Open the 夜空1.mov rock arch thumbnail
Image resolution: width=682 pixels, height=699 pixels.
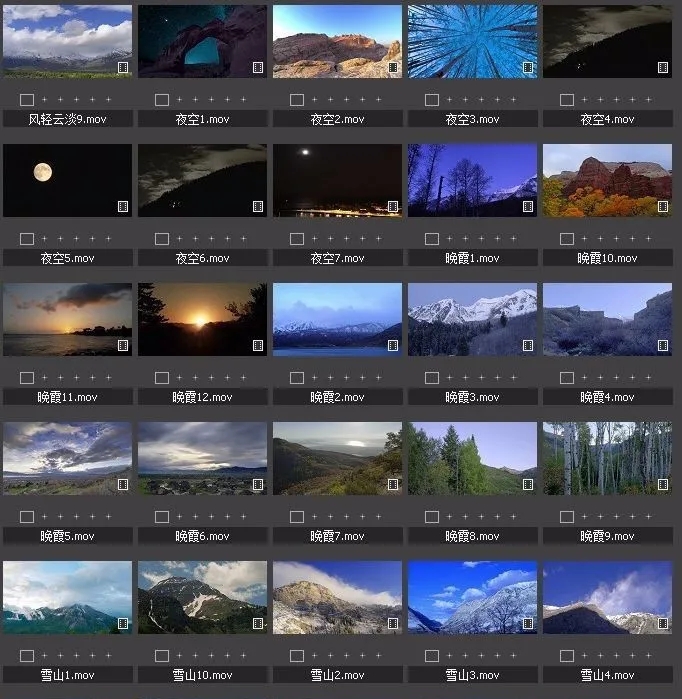[202, 41]
